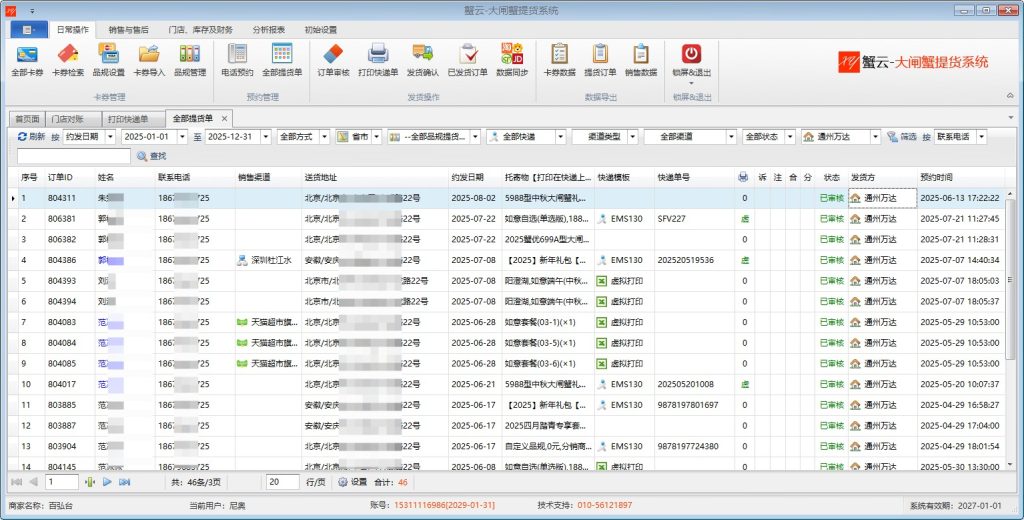Open 品规设置 in the ribbon
This screenshot has height=520, width=1024.
click(108, 60)
